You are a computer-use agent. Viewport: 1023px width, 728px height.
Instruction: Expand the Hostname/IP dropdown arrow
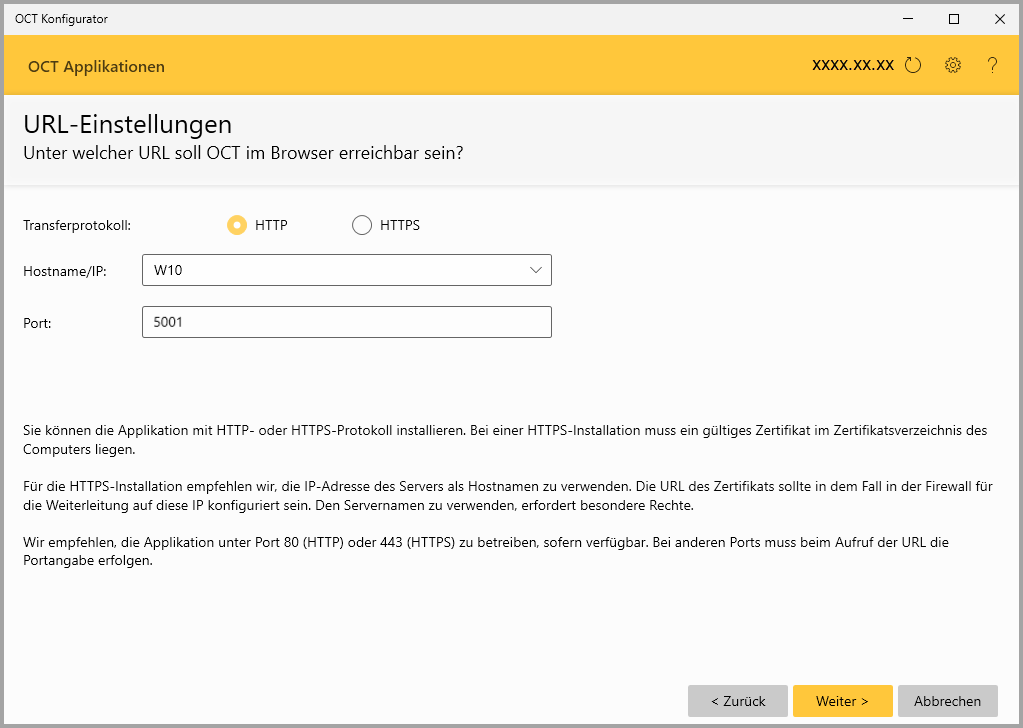pos(535,270)
